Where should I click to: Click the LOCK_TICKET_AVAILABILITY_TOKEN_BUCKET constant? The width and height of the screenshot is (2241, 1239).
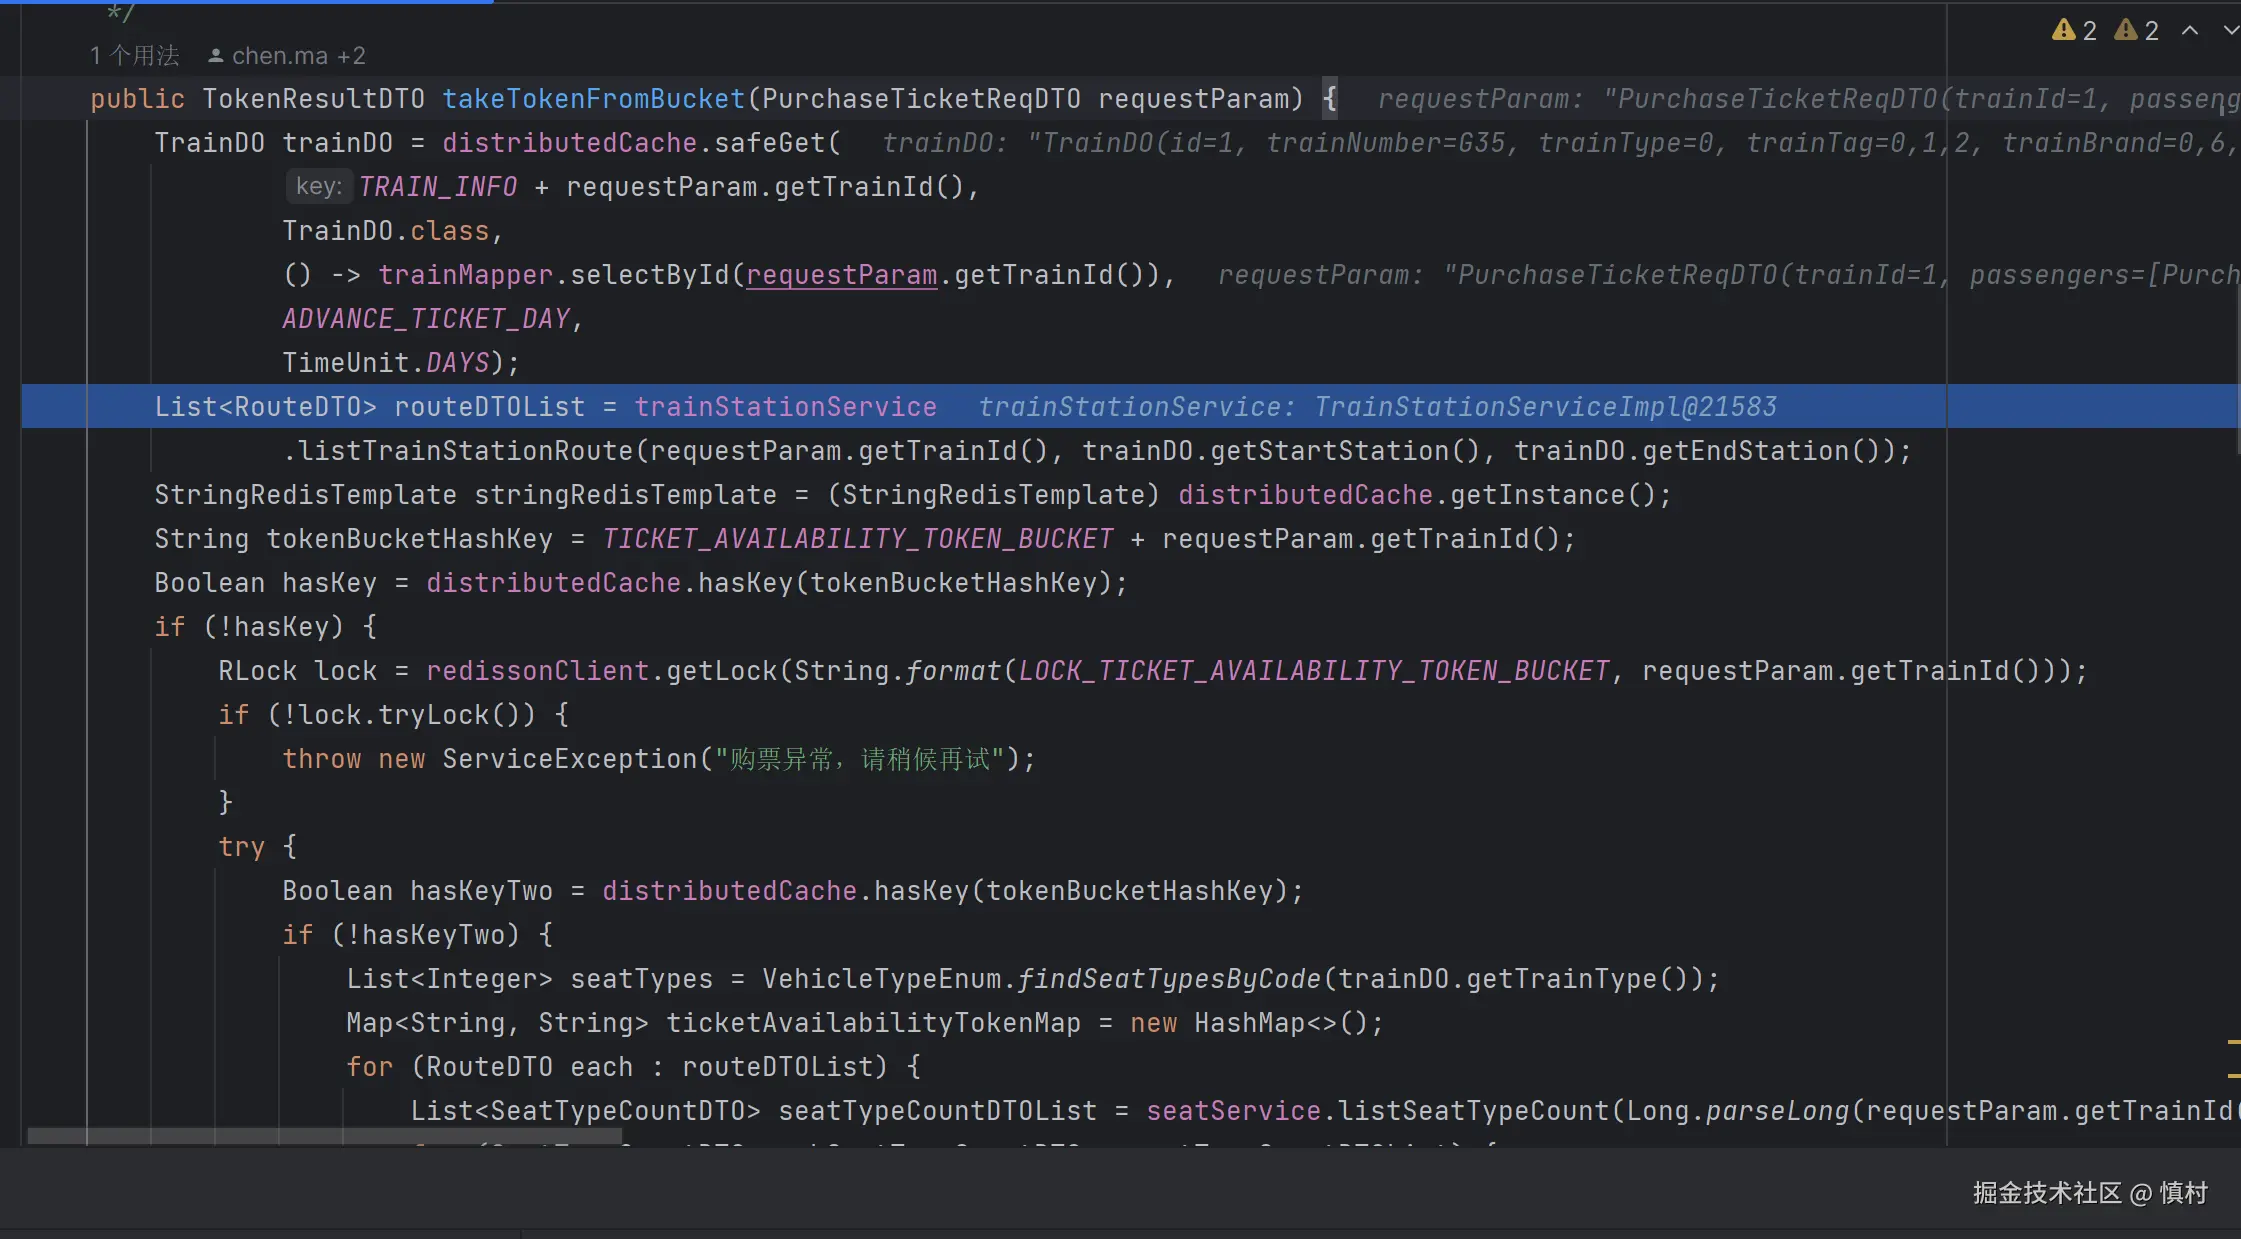[x=1314, y=671]
